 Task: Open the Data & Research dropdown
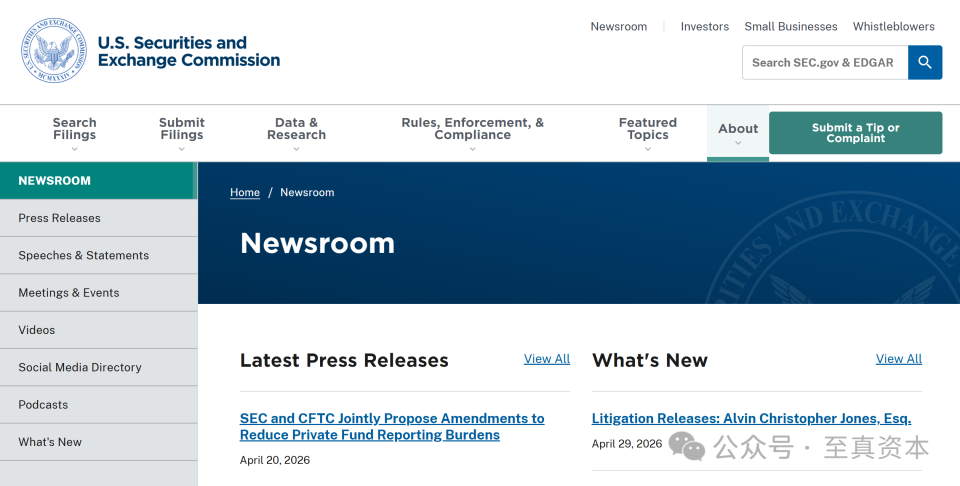click(296, 133)
